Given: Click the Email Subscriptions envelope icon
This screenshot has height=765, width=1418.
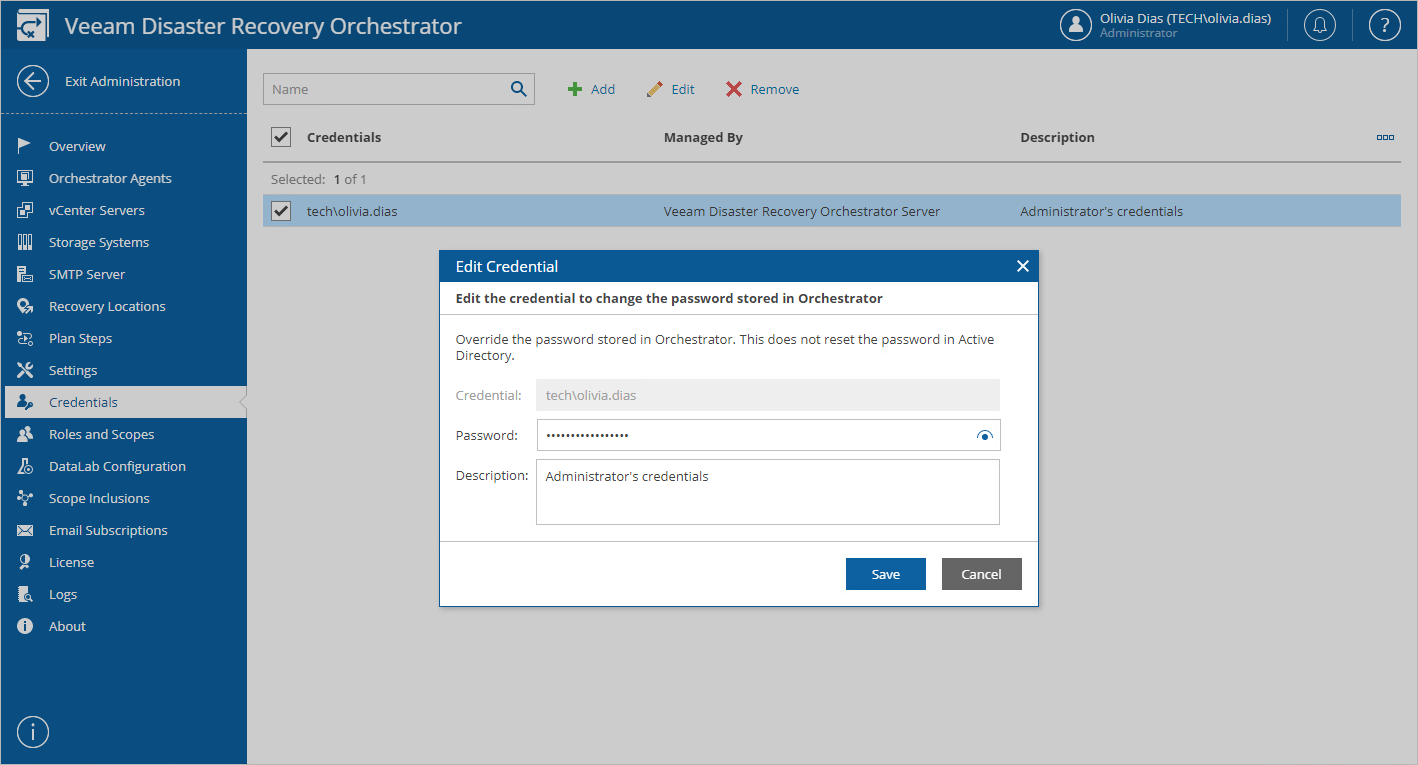Looking at the screenshot, I should pos(25,530).
